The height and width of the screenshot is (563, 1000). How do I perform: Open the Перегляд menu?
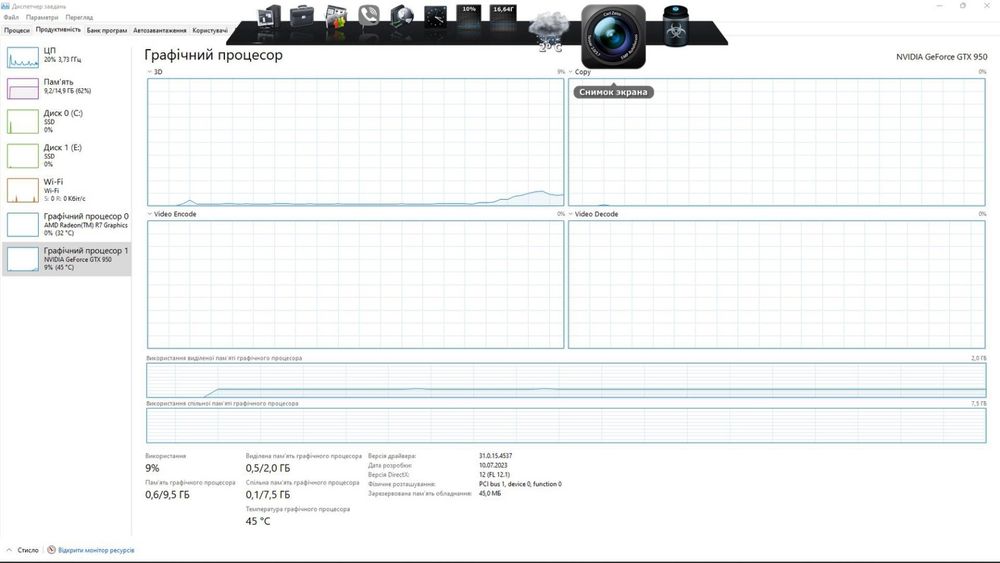click(79, 17)
